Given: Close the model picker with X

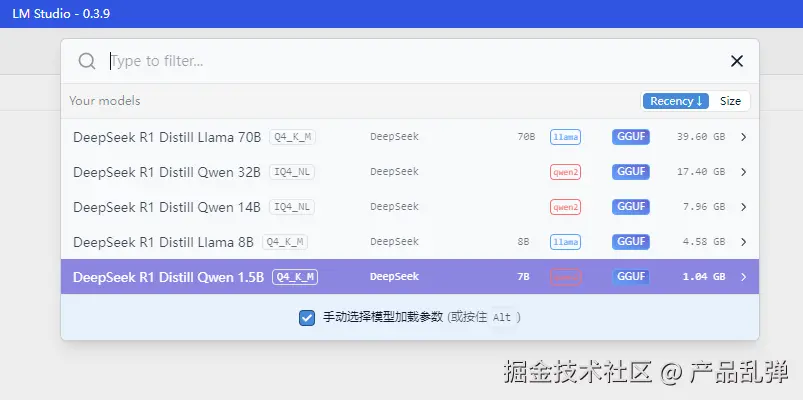Looking at the screenshot, I should [736, 61].
